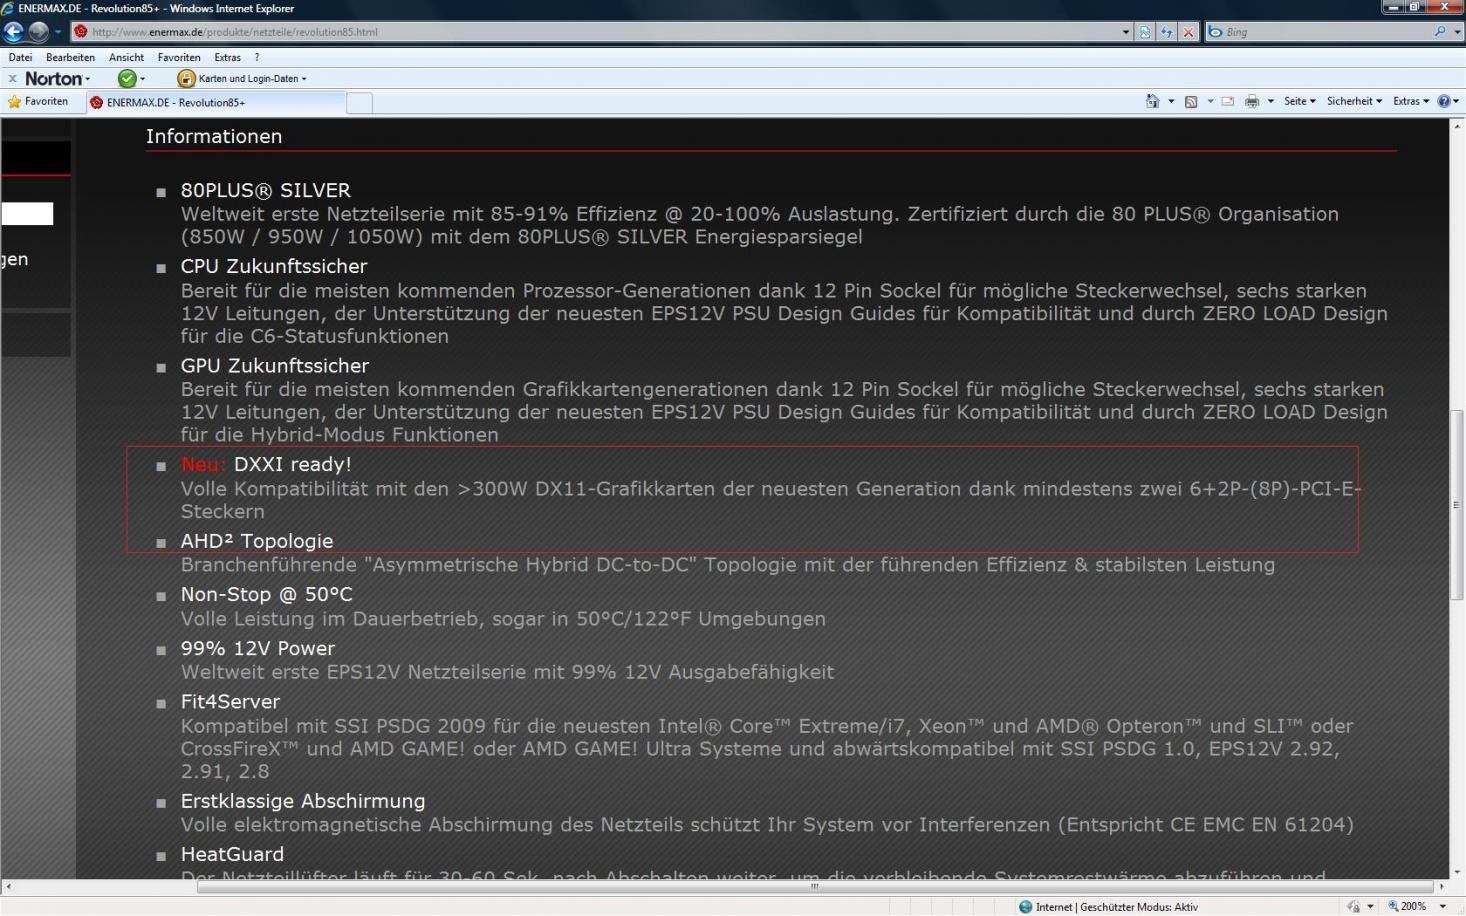Open the ? help menu
This screenshot has width=1466, height=916.
pyautogui.click(x=257, y=57)
